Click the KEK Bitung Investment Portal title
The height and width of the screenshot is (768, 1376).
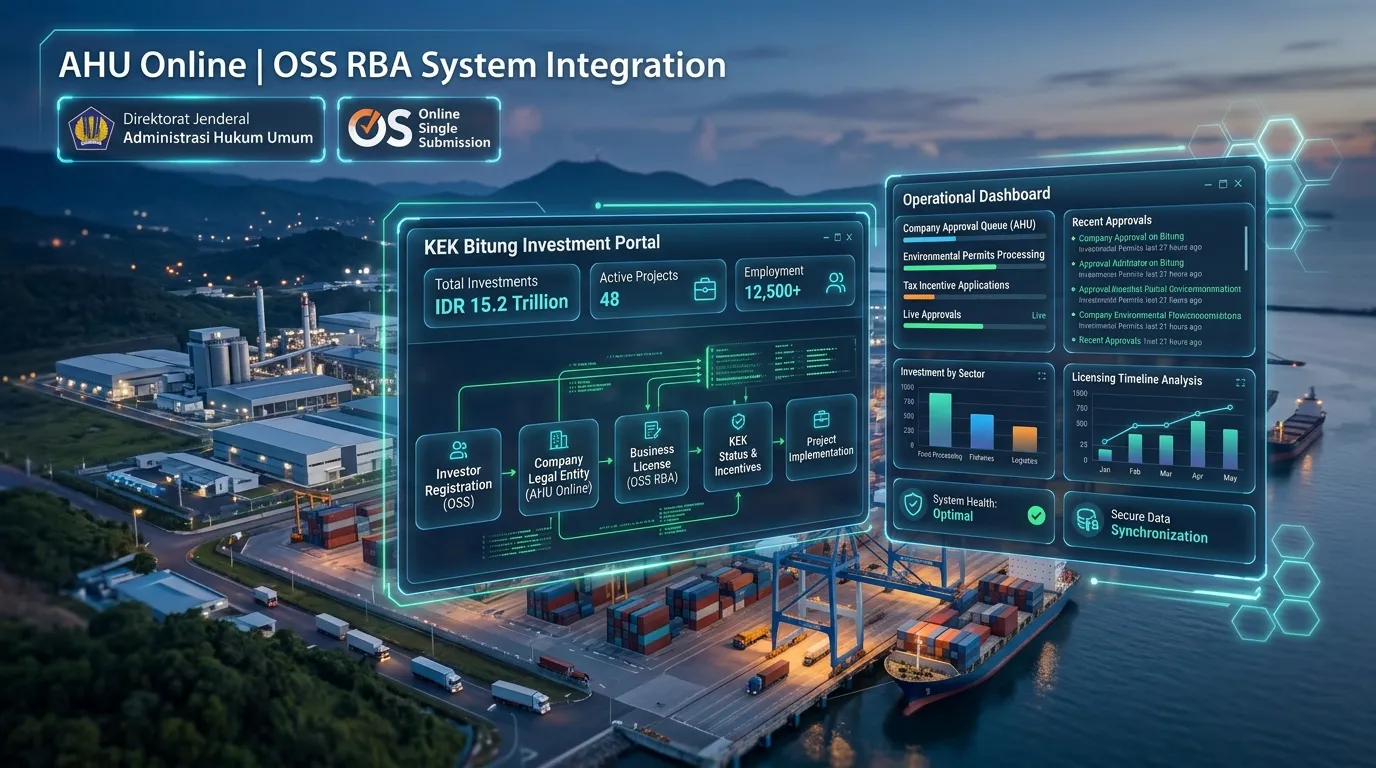coord(542,244)
